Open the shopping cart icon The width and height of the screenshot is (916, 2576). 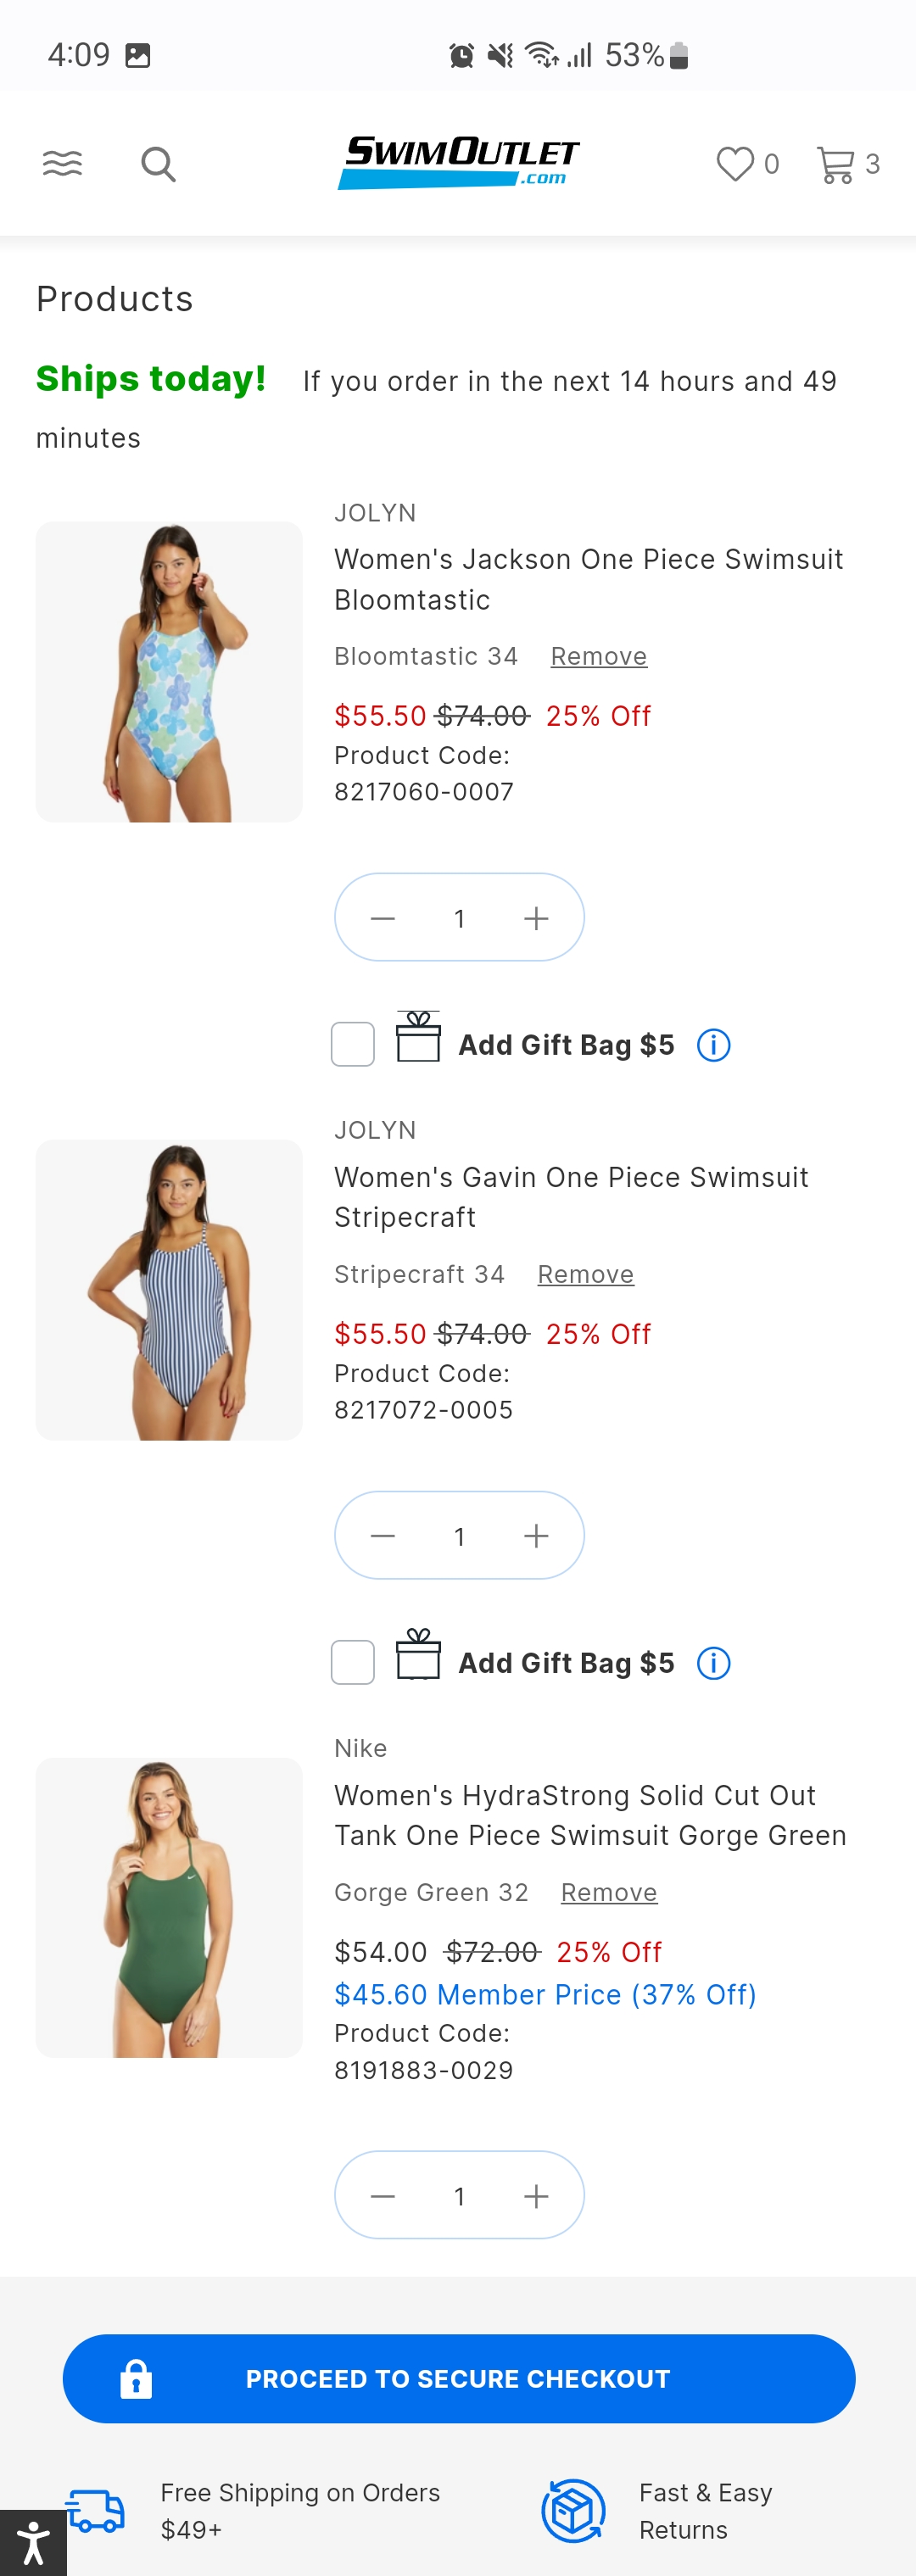point(836,164)
